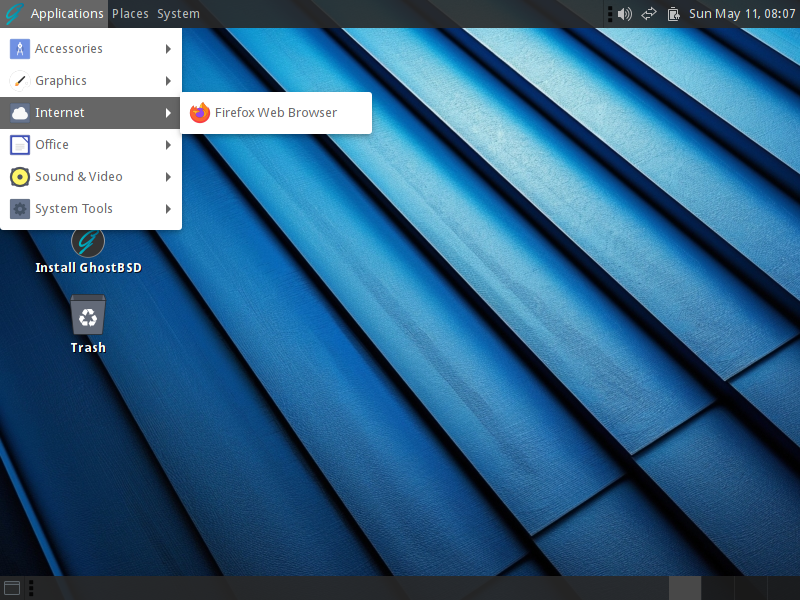Open the clock showing Sun May 11, 08:07
This screenshot has width=800, height=600.
pos(742,14)
